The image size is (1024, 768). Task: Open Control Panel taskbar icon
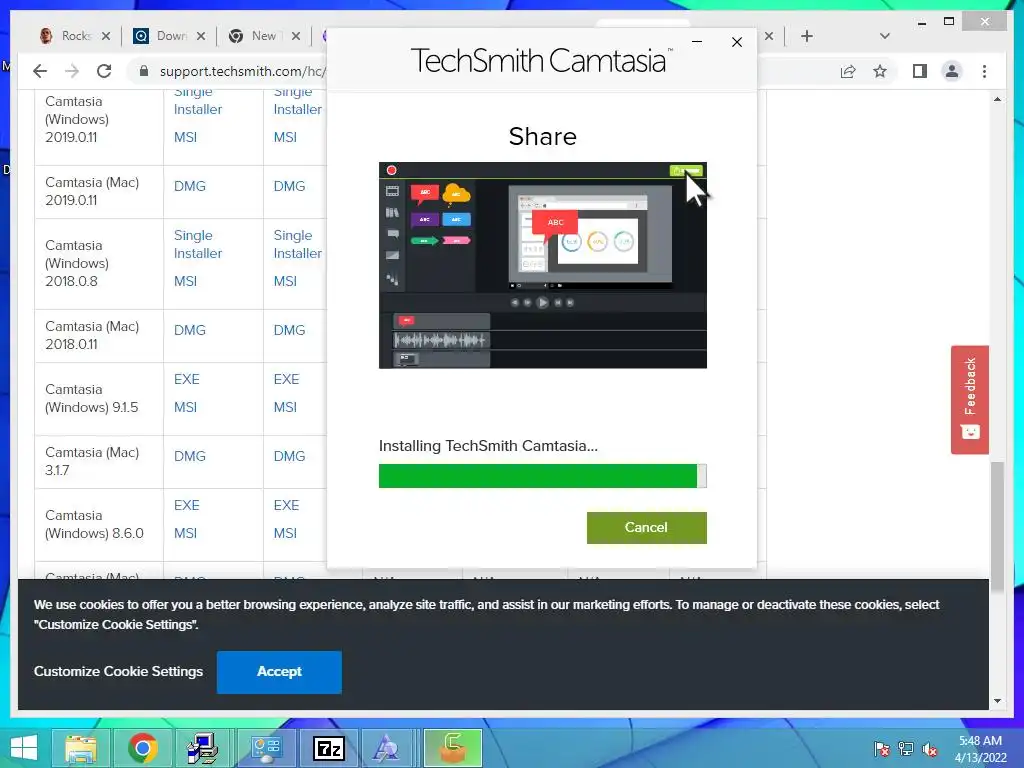click(266, 748)
